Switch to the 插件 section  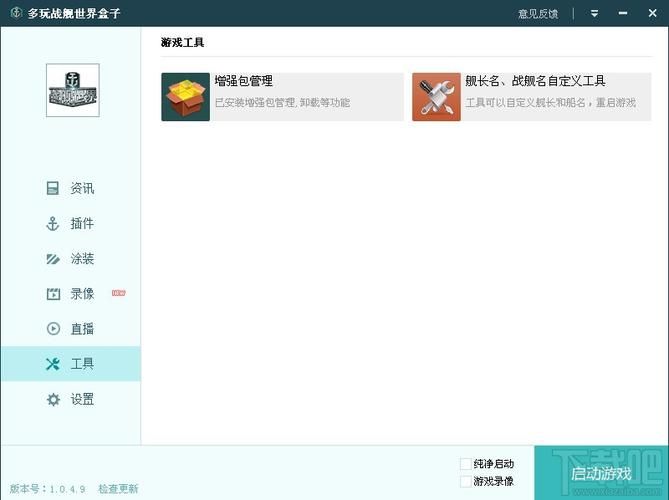(70, 224)
